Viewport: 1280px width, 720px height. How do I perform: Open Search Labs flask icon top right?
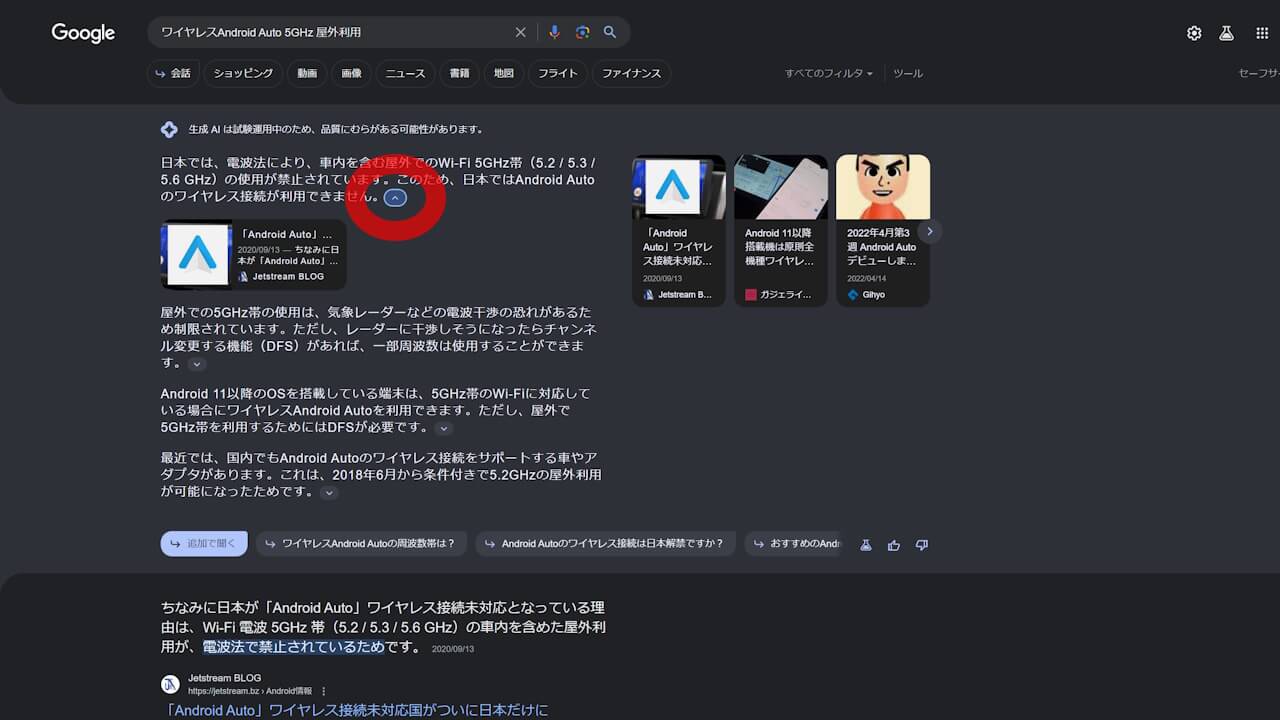click(1226, 32)
